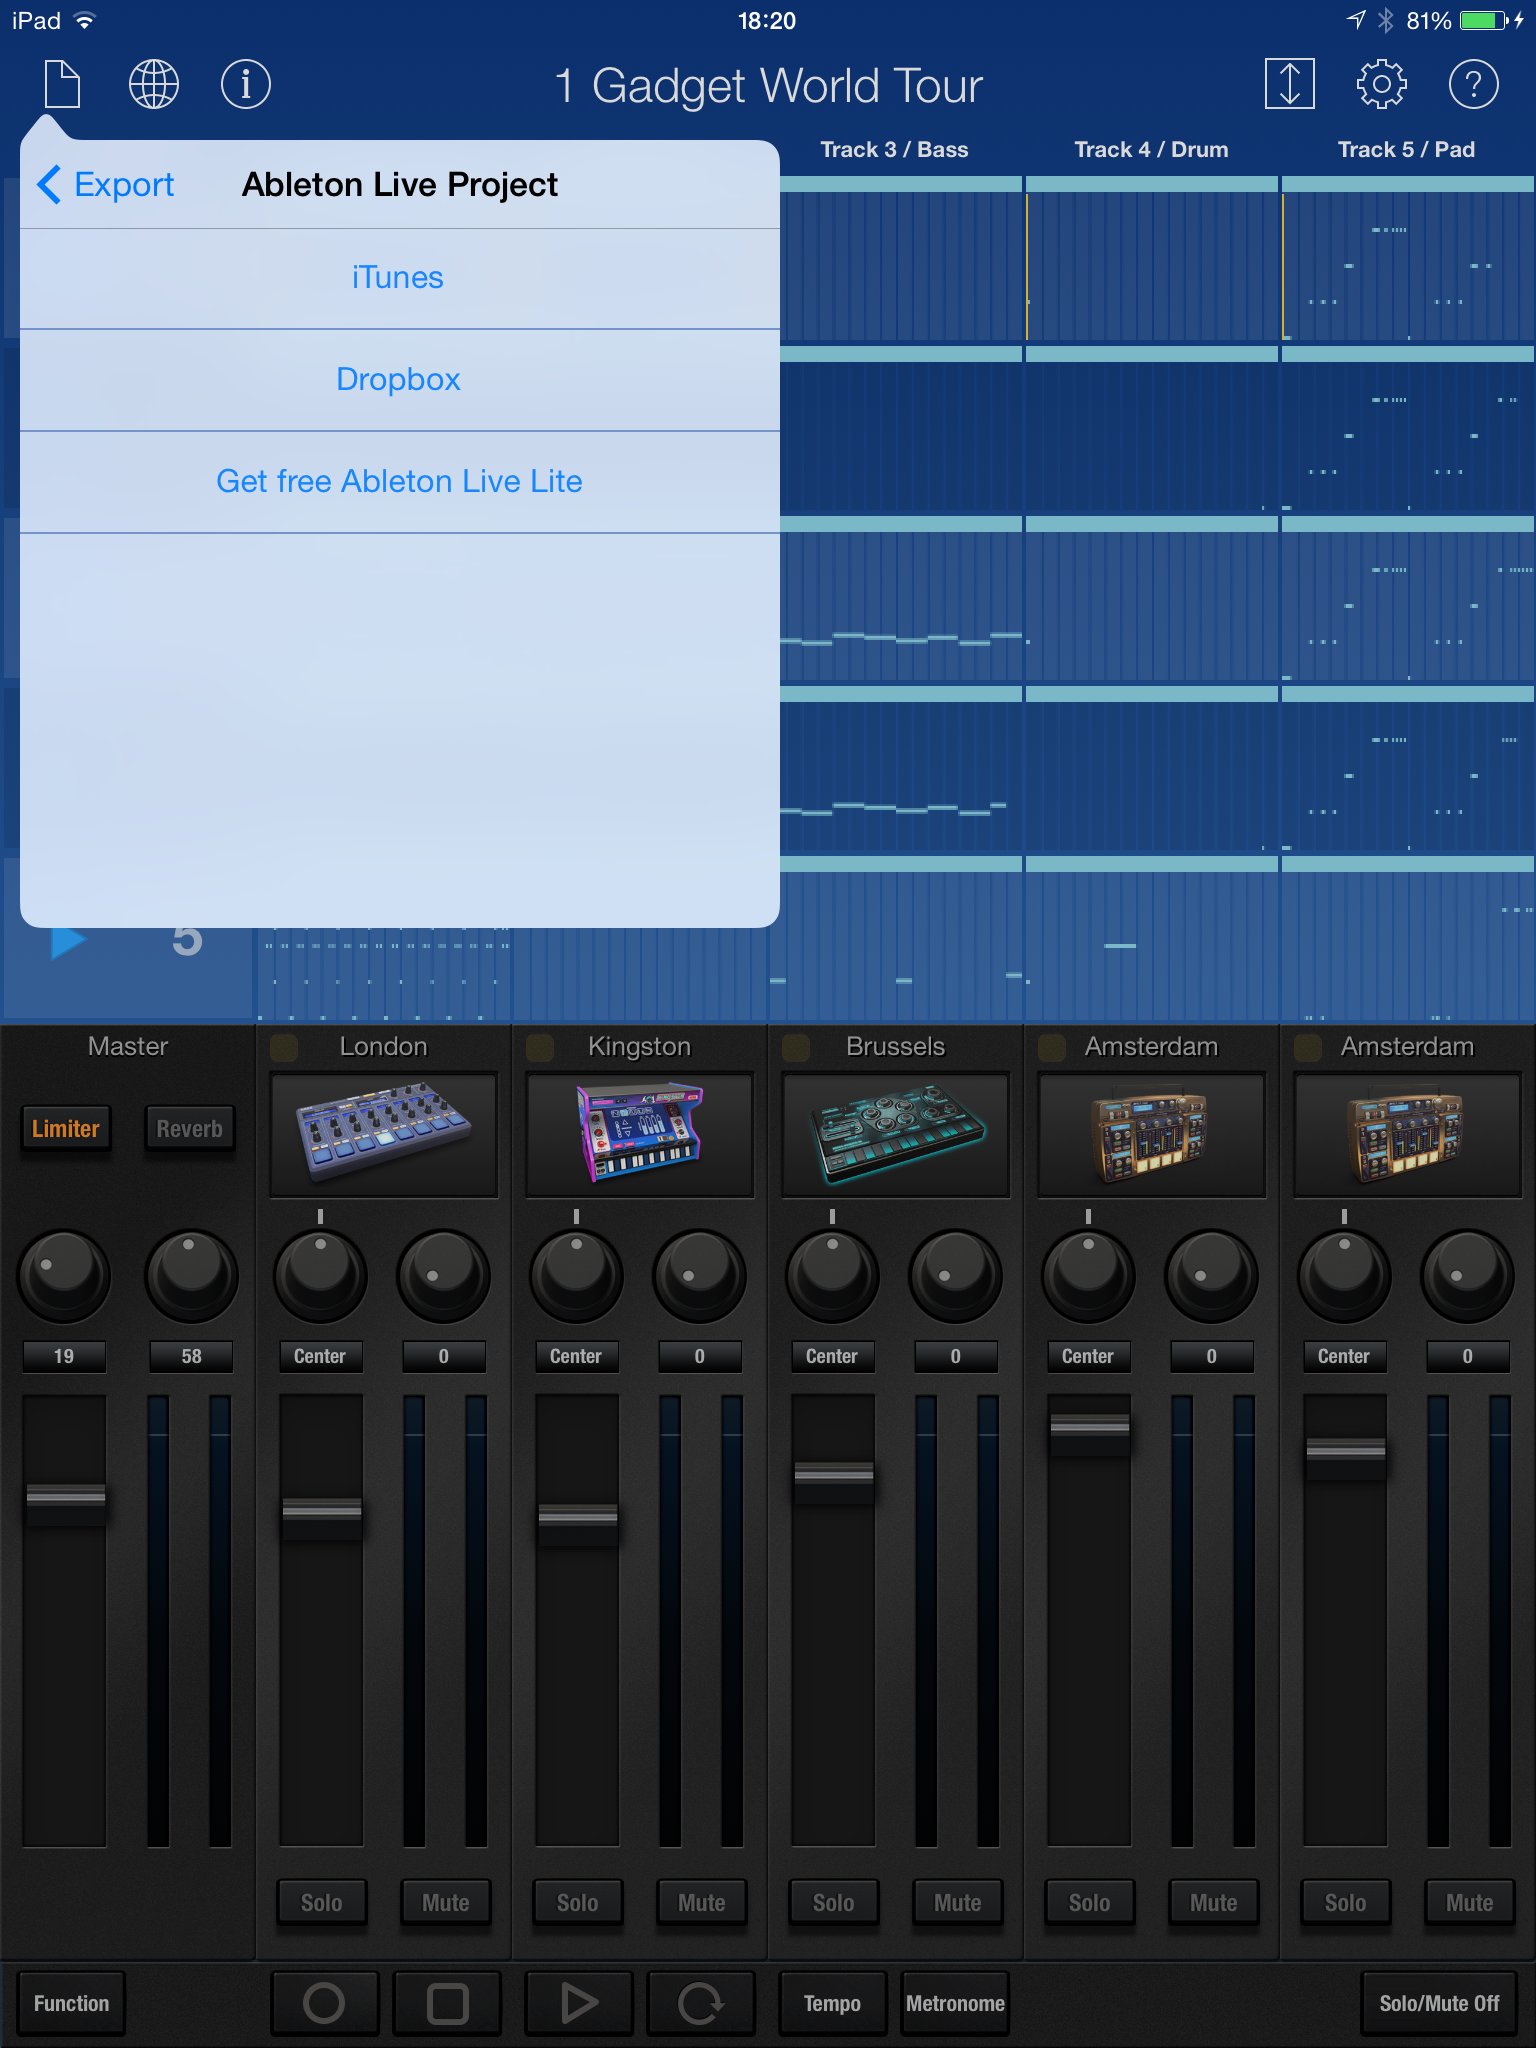Image resolution: width=1536 pixels, height=2048 pixels.
Task: Mute Track 5 Amsterdam pad
Action: click(1470, 1902)
